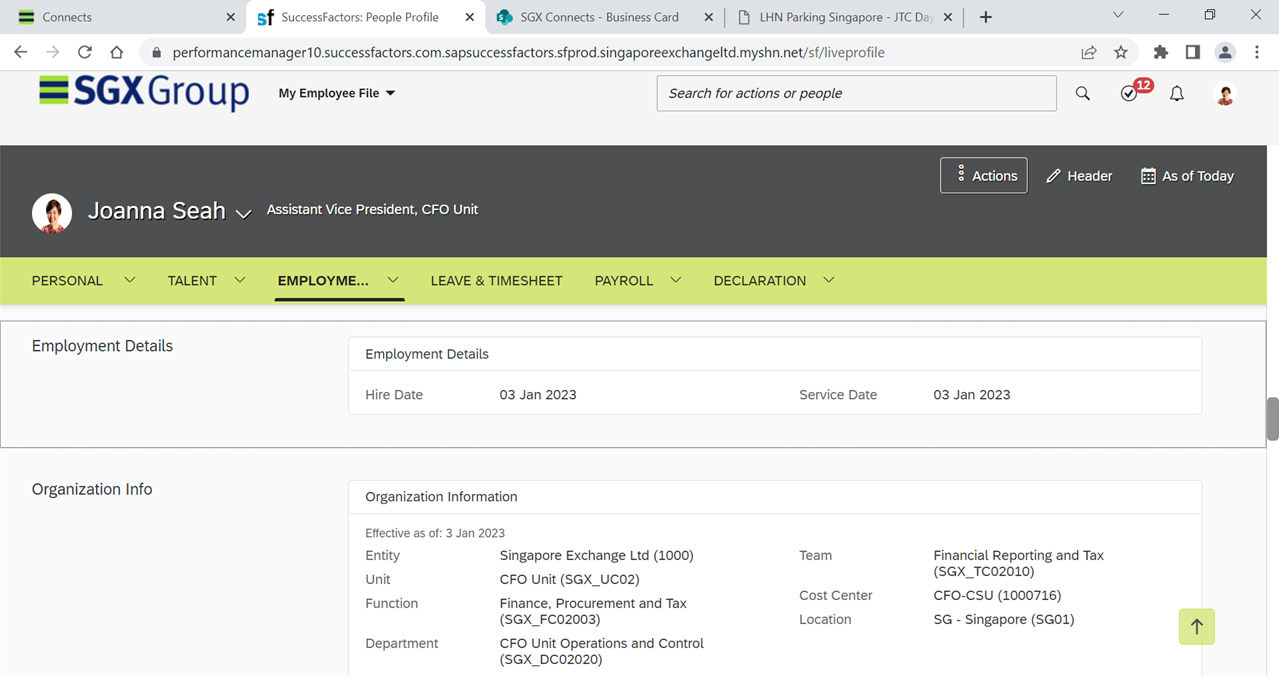Click the browser address bar URL
The width and height of the screenshot is (1279, 676).
pos(528,53)
